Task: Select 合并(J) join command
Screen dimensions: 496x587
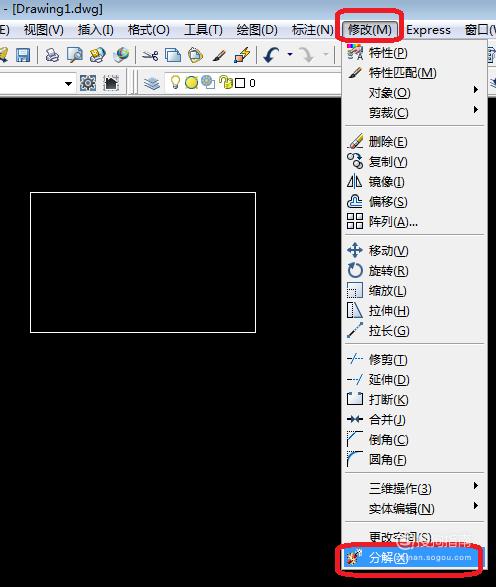Action: tap(414, 420)
